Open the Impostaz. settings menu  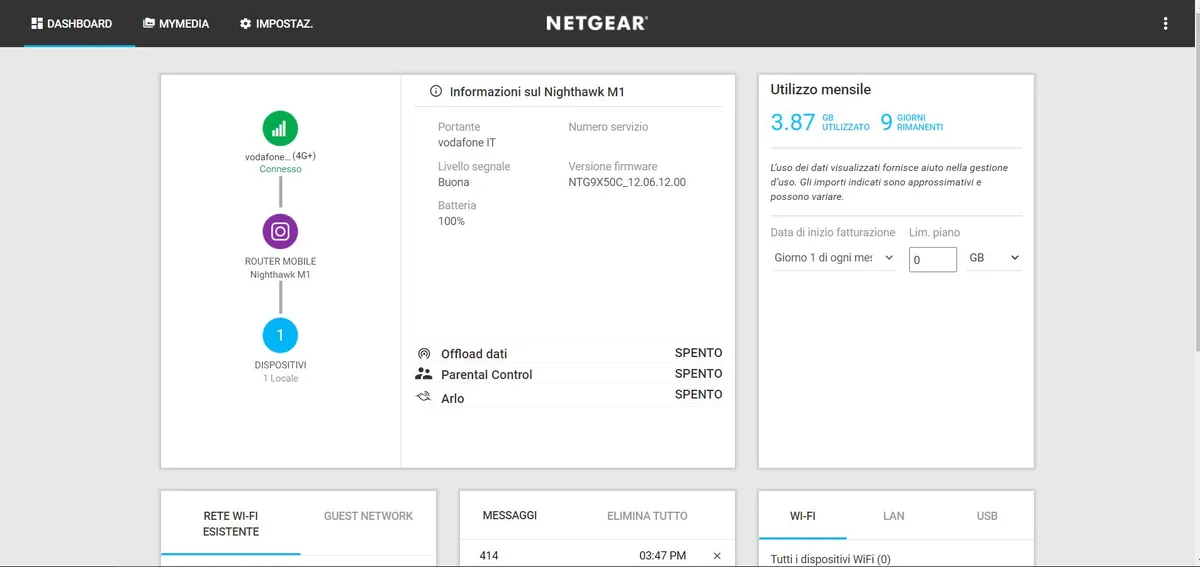276,23
